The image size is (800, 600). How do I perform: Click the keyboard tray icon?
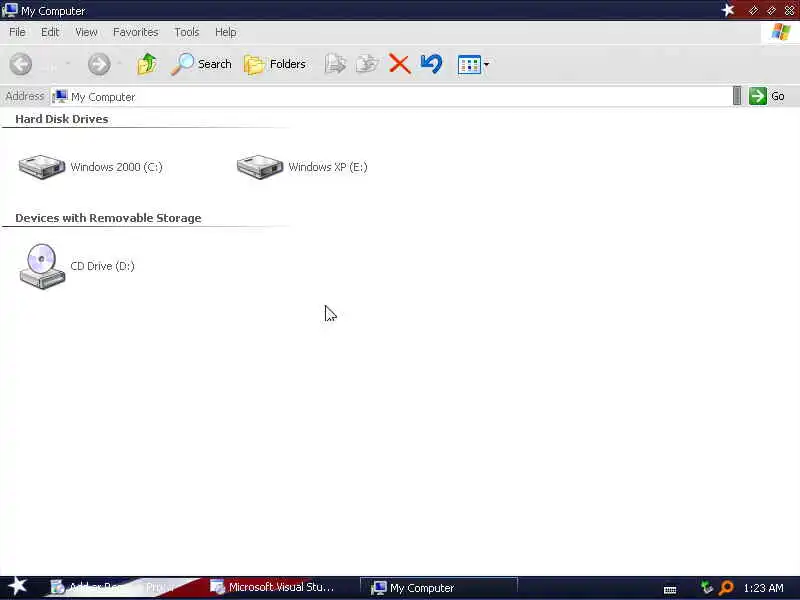point(670,590)
